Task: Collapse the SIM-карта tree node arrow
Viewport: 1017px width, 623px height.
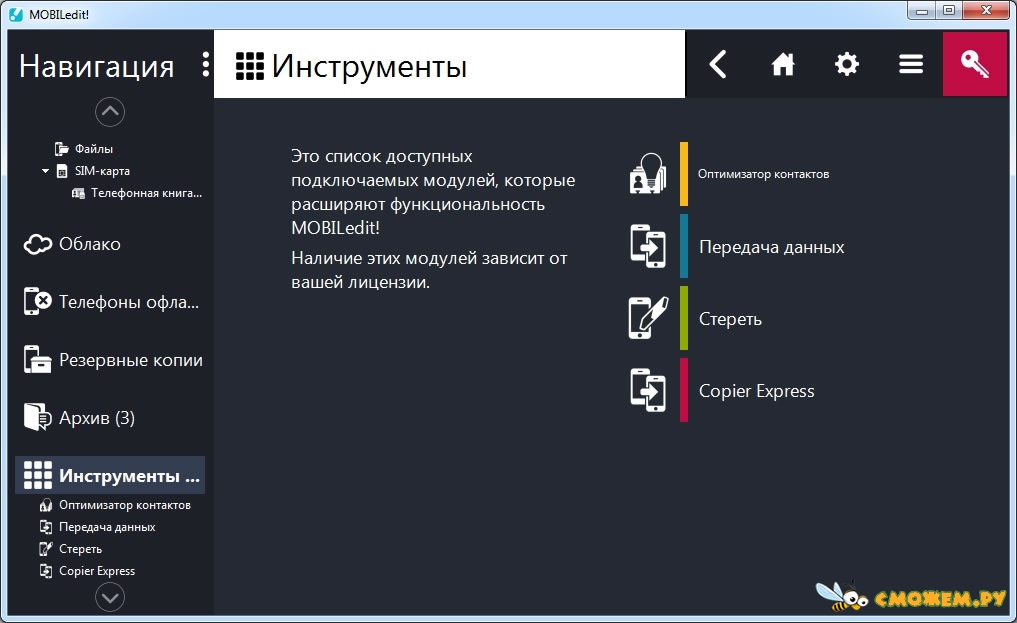Action: [x=45, y=171]
